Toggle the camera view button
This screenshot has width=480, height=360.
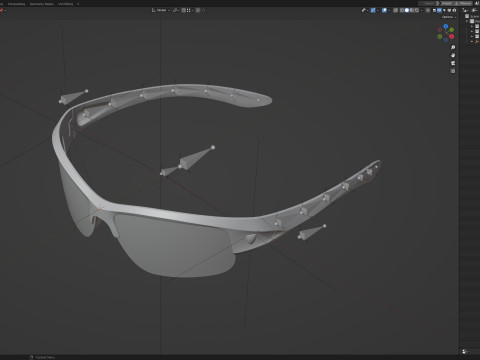pos(453,63)
